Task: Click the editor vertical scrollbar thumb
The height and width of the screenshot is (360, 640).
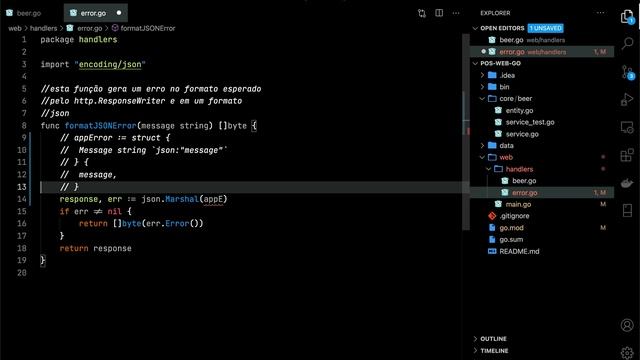Action: (466, 131)
